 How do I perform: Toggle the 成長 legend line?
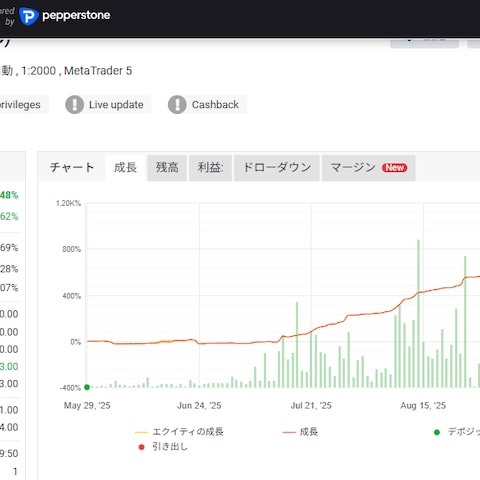point(300,432)
